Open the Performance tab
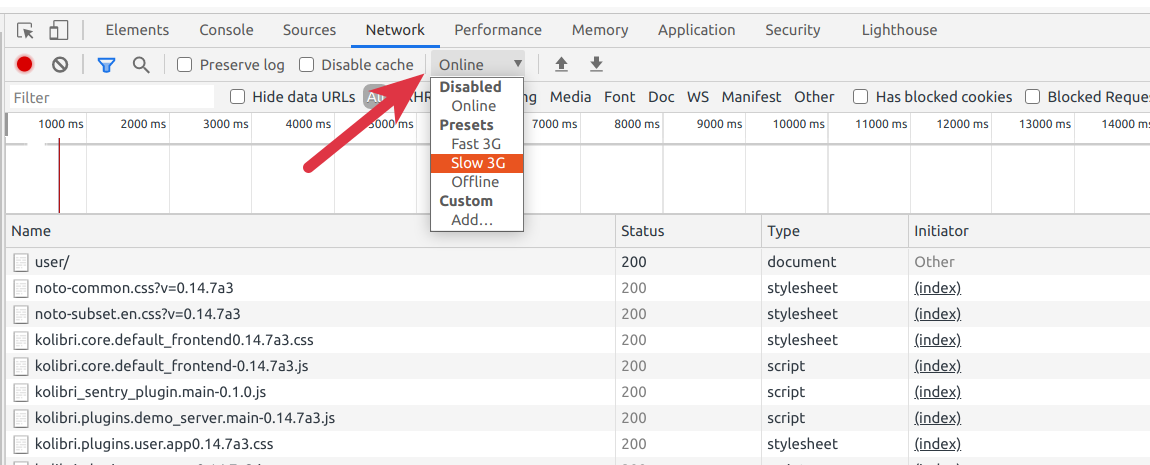 (497, 30)
